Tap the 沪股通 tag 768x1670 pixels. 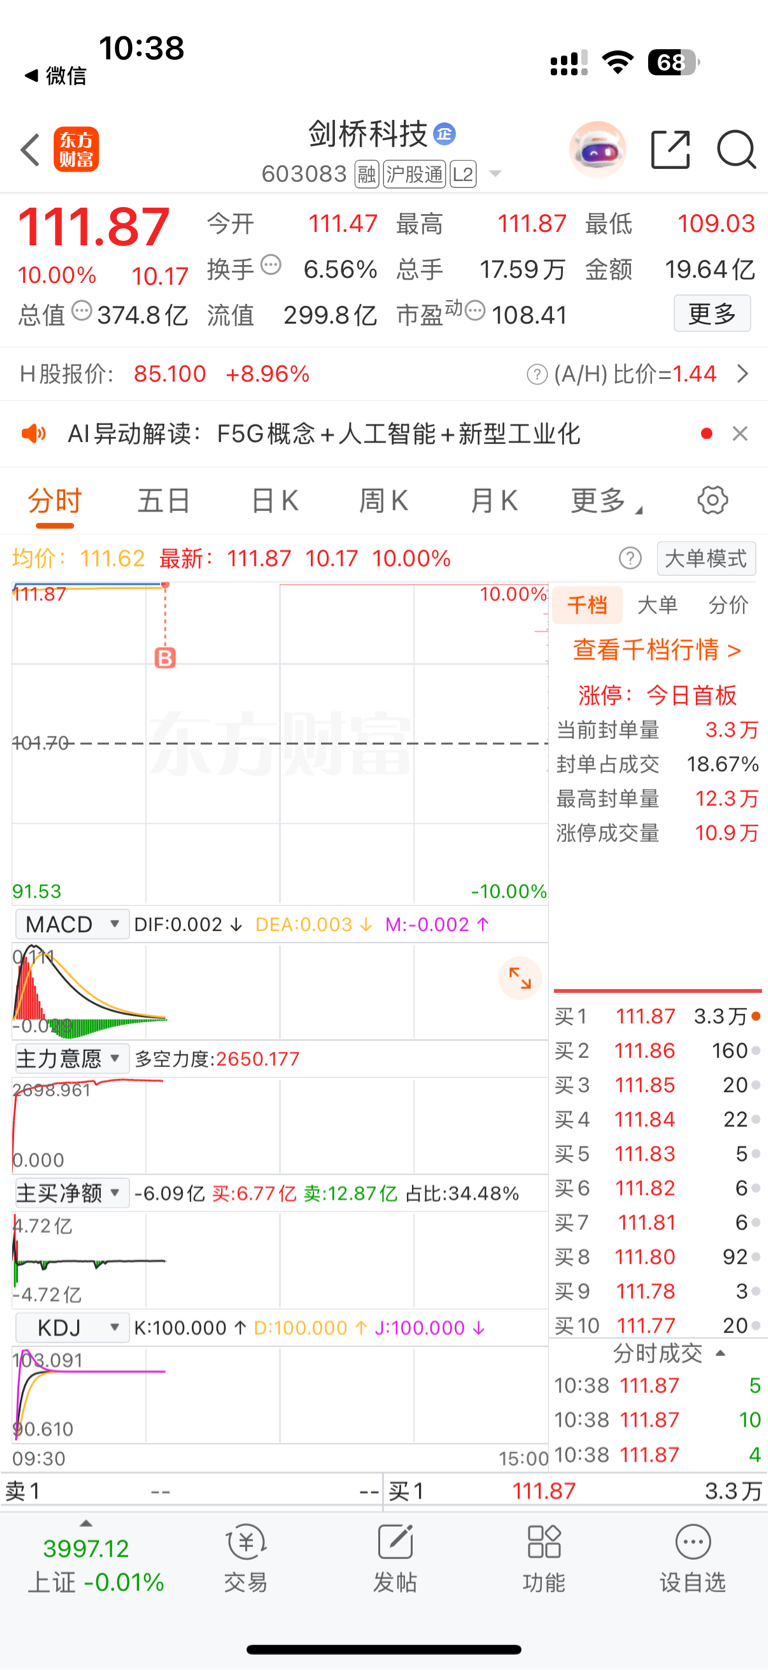point(414,175)
